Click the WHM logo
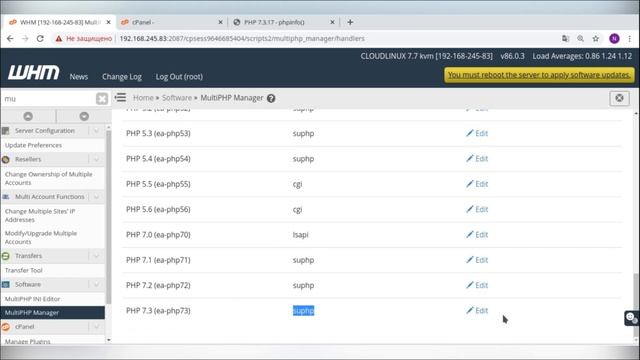The height and width of the screenshot is (360, 640). click(34, 73)
